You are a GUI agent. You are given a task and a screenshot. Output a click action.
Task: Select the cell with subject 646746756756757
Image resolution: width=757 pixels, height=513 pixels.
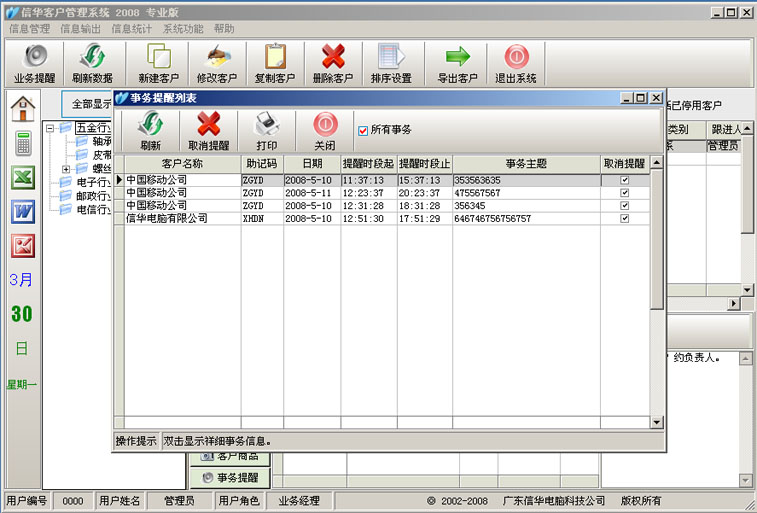click(527, 219)
